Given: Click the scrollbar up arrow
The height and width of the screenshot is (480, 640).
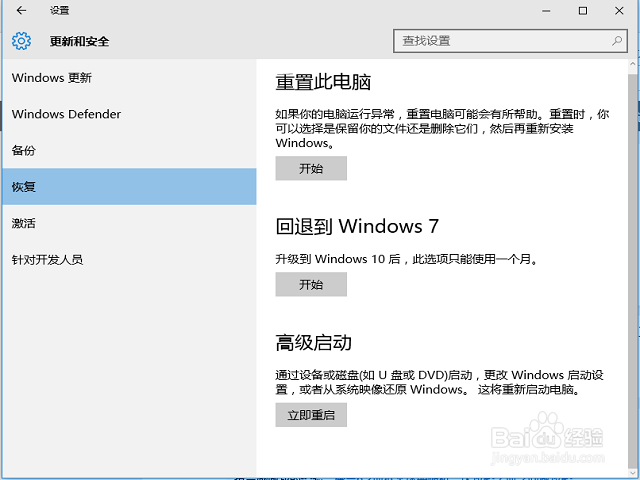Looking at the screenshot, I should tap(633, 64).
